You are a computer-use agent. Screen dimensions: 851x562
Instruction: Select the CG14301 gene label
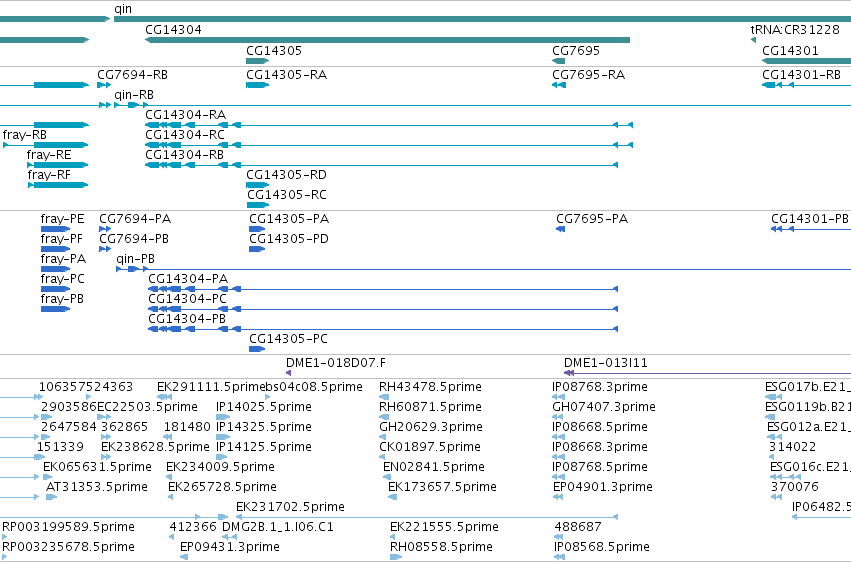point(790,50)
